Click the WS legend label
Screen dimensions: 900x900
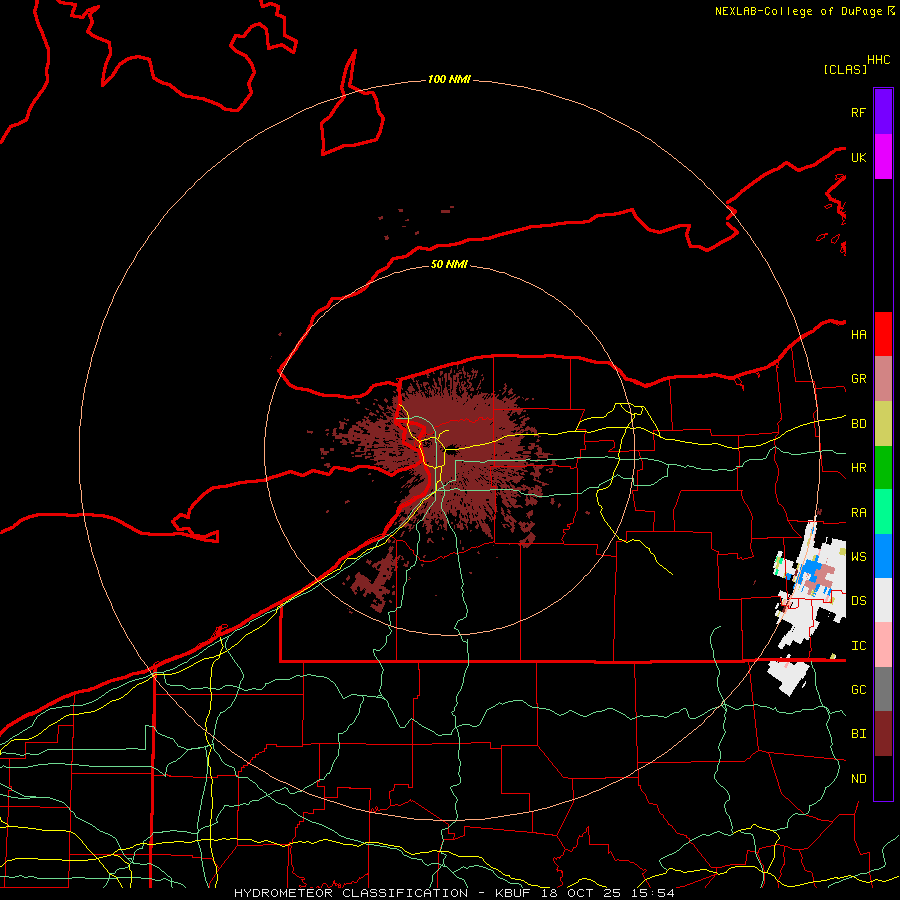pyautogui.click(x=858, y=557)
